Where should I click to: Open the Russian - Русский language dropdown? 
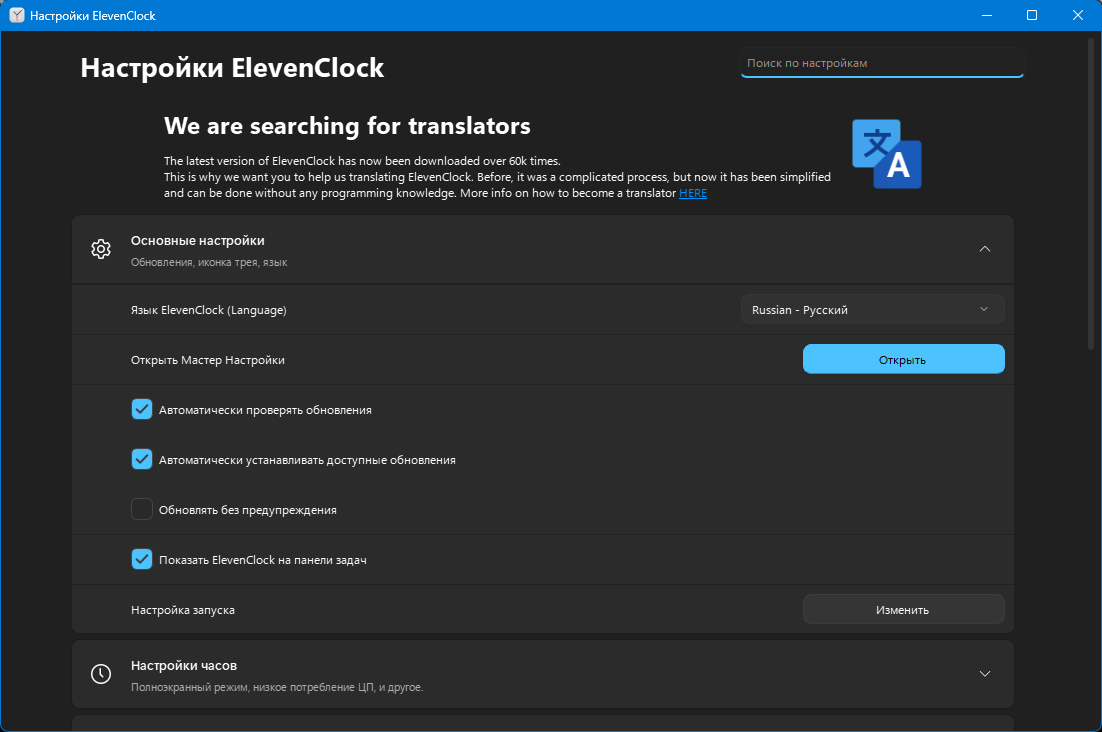click(872, 310)
